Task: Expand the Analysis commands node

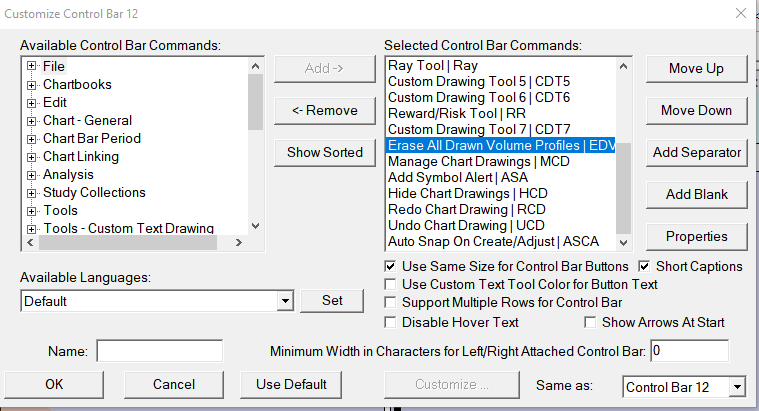Action: coord(32,175)
